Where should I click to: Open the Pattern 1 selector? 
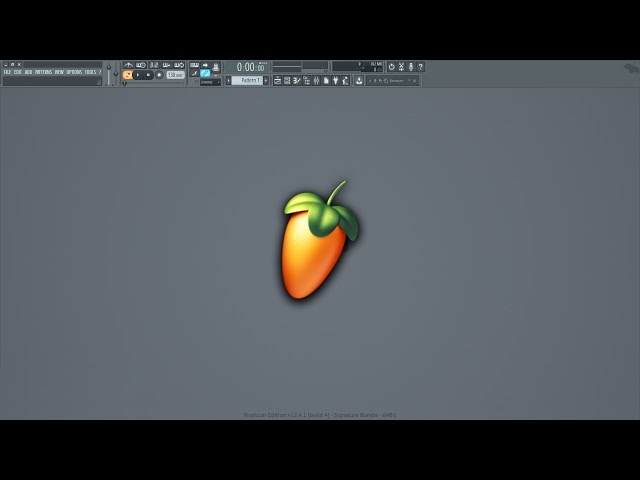(x=247, y=80)
